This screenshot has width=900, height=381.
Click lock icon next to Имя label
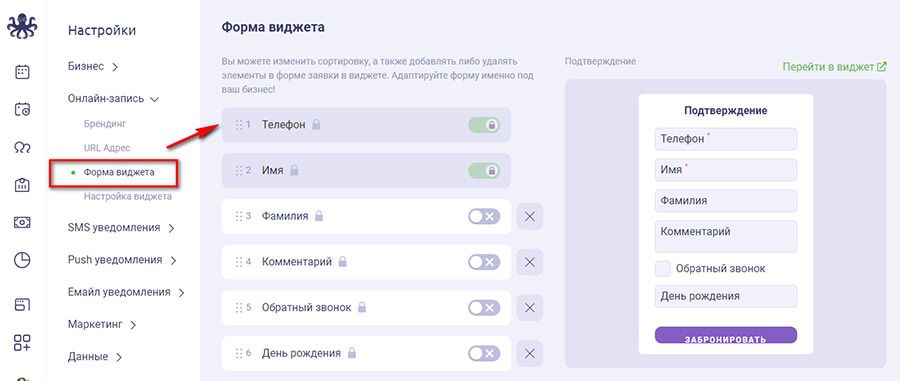click(294, 170)
